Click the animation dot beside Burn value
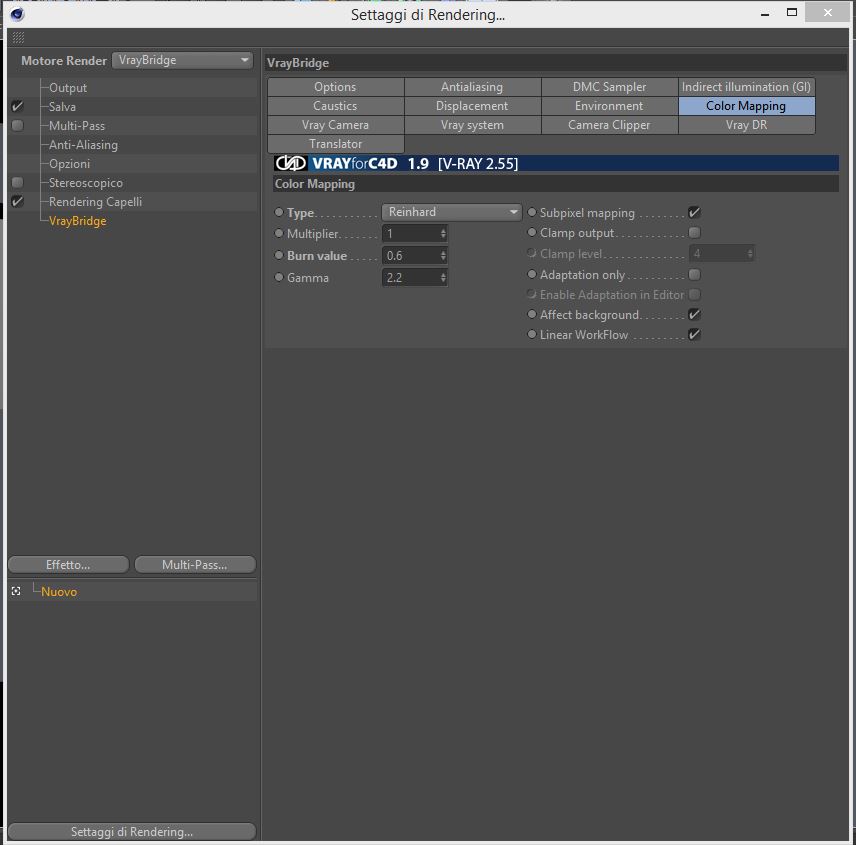 pos(279,255)
